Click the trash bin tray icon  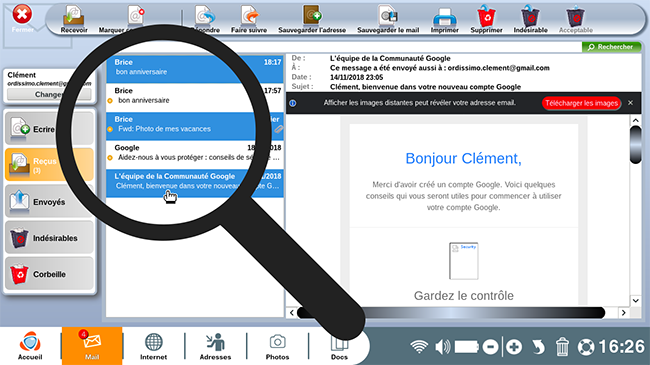562,347
